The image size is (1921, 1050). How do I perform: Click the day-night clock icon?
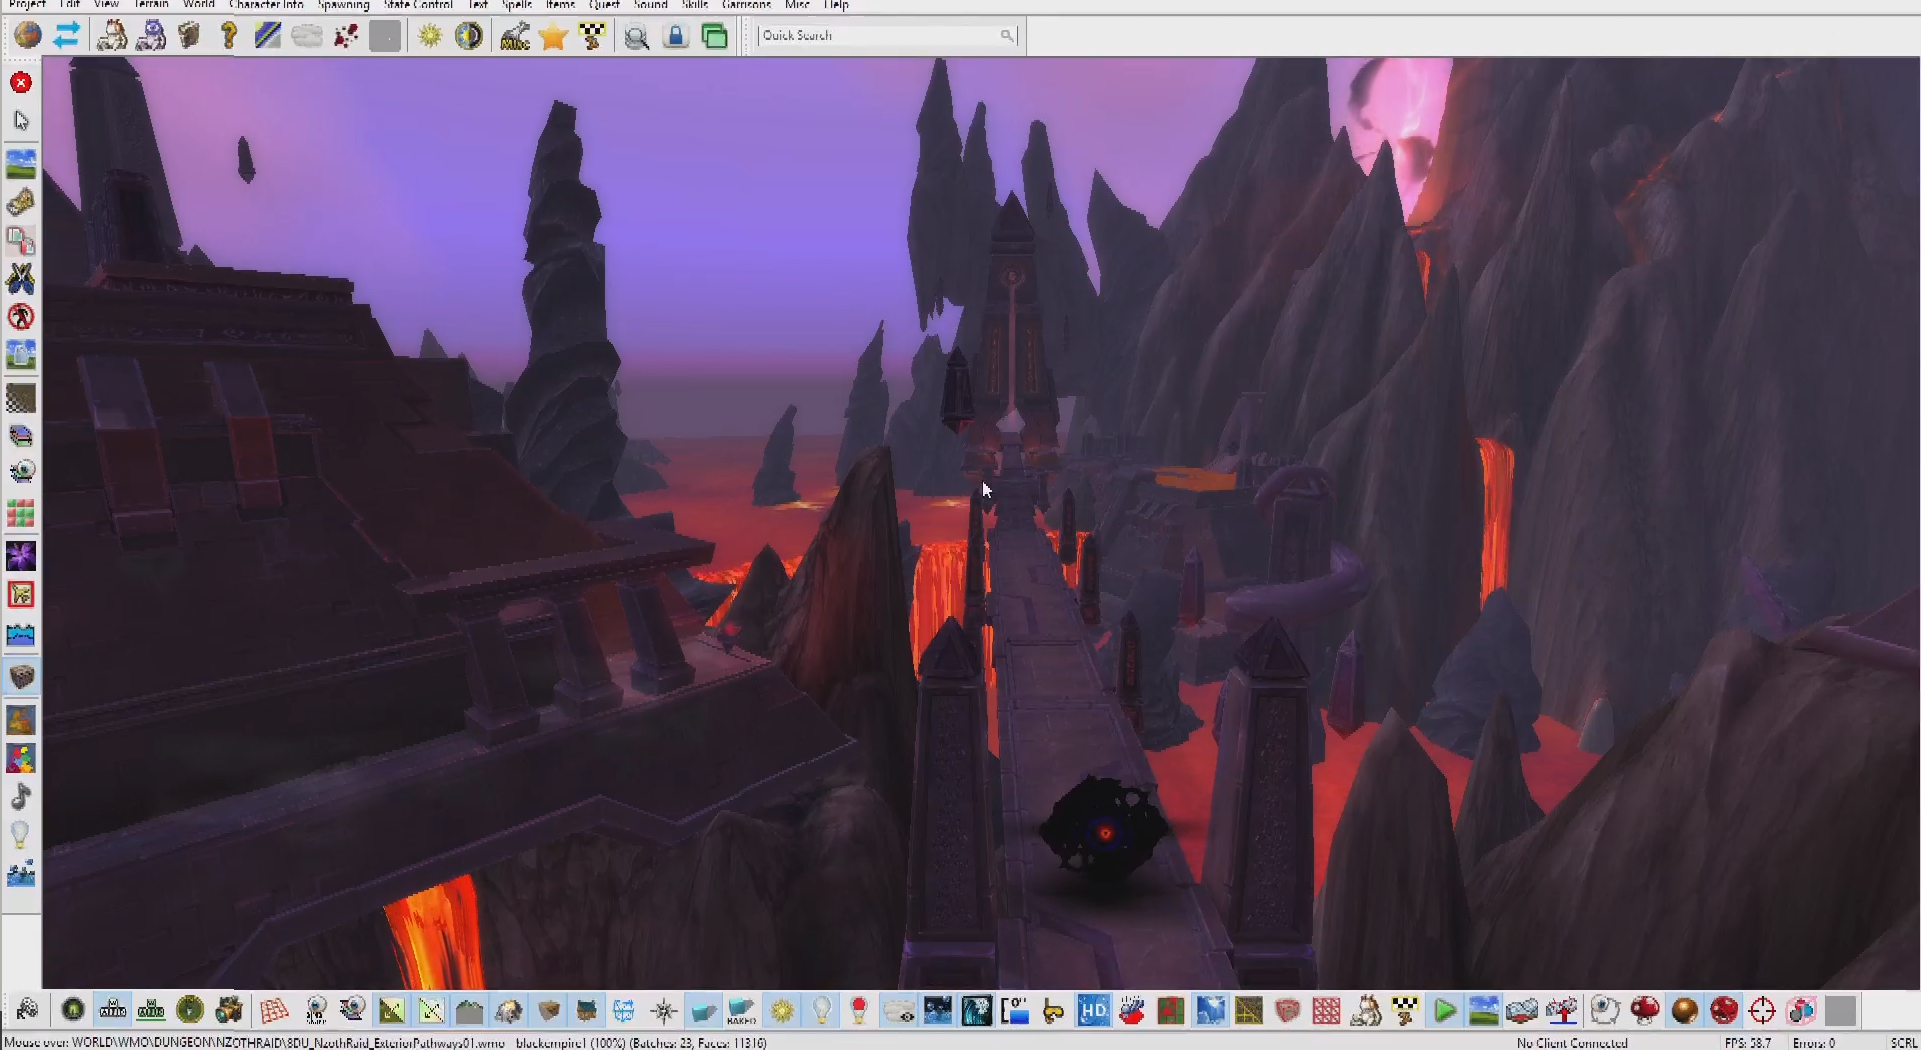(468, 36)
